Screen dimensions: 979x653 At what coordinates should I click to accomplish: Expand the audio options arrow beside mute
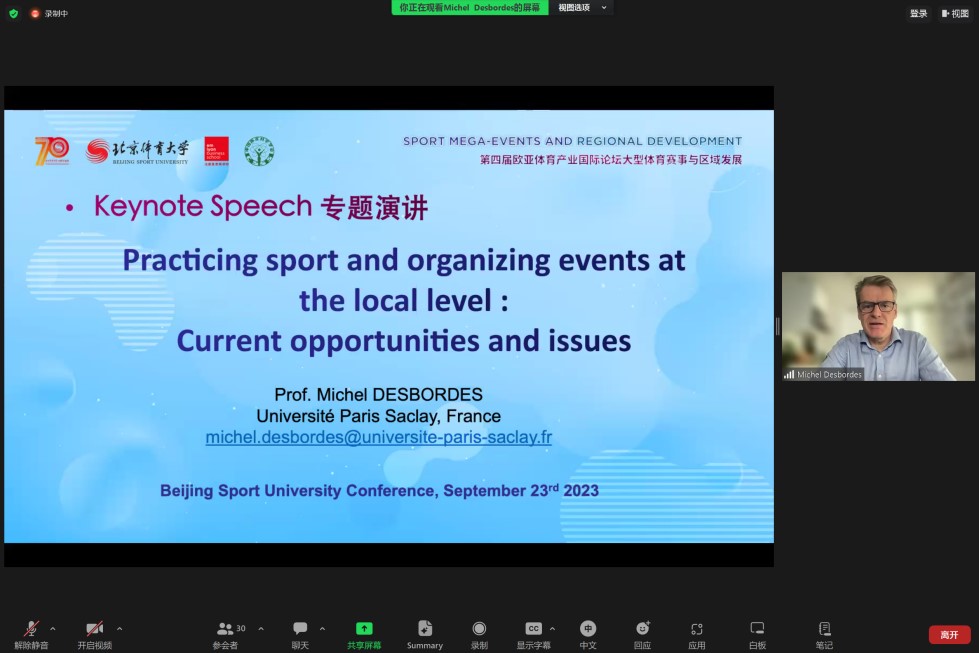(x=53, y=629)
